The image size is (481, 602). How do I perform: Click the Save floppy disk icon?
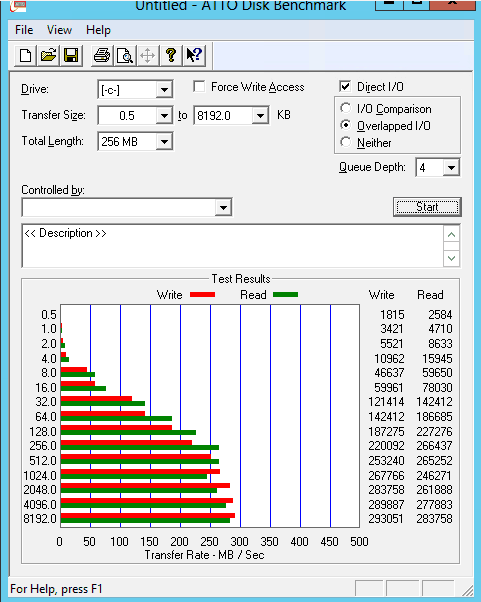point(71,56)
